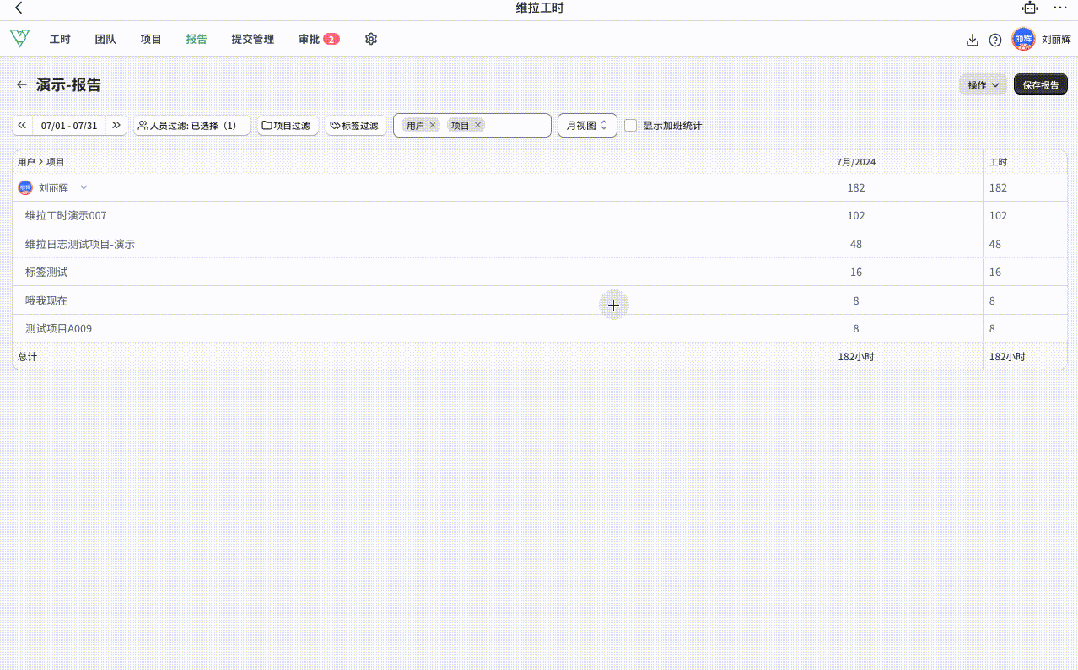Open the 提交管理 tab
The height and width of the screenshot is (670, 1078).
coord(252,39)
